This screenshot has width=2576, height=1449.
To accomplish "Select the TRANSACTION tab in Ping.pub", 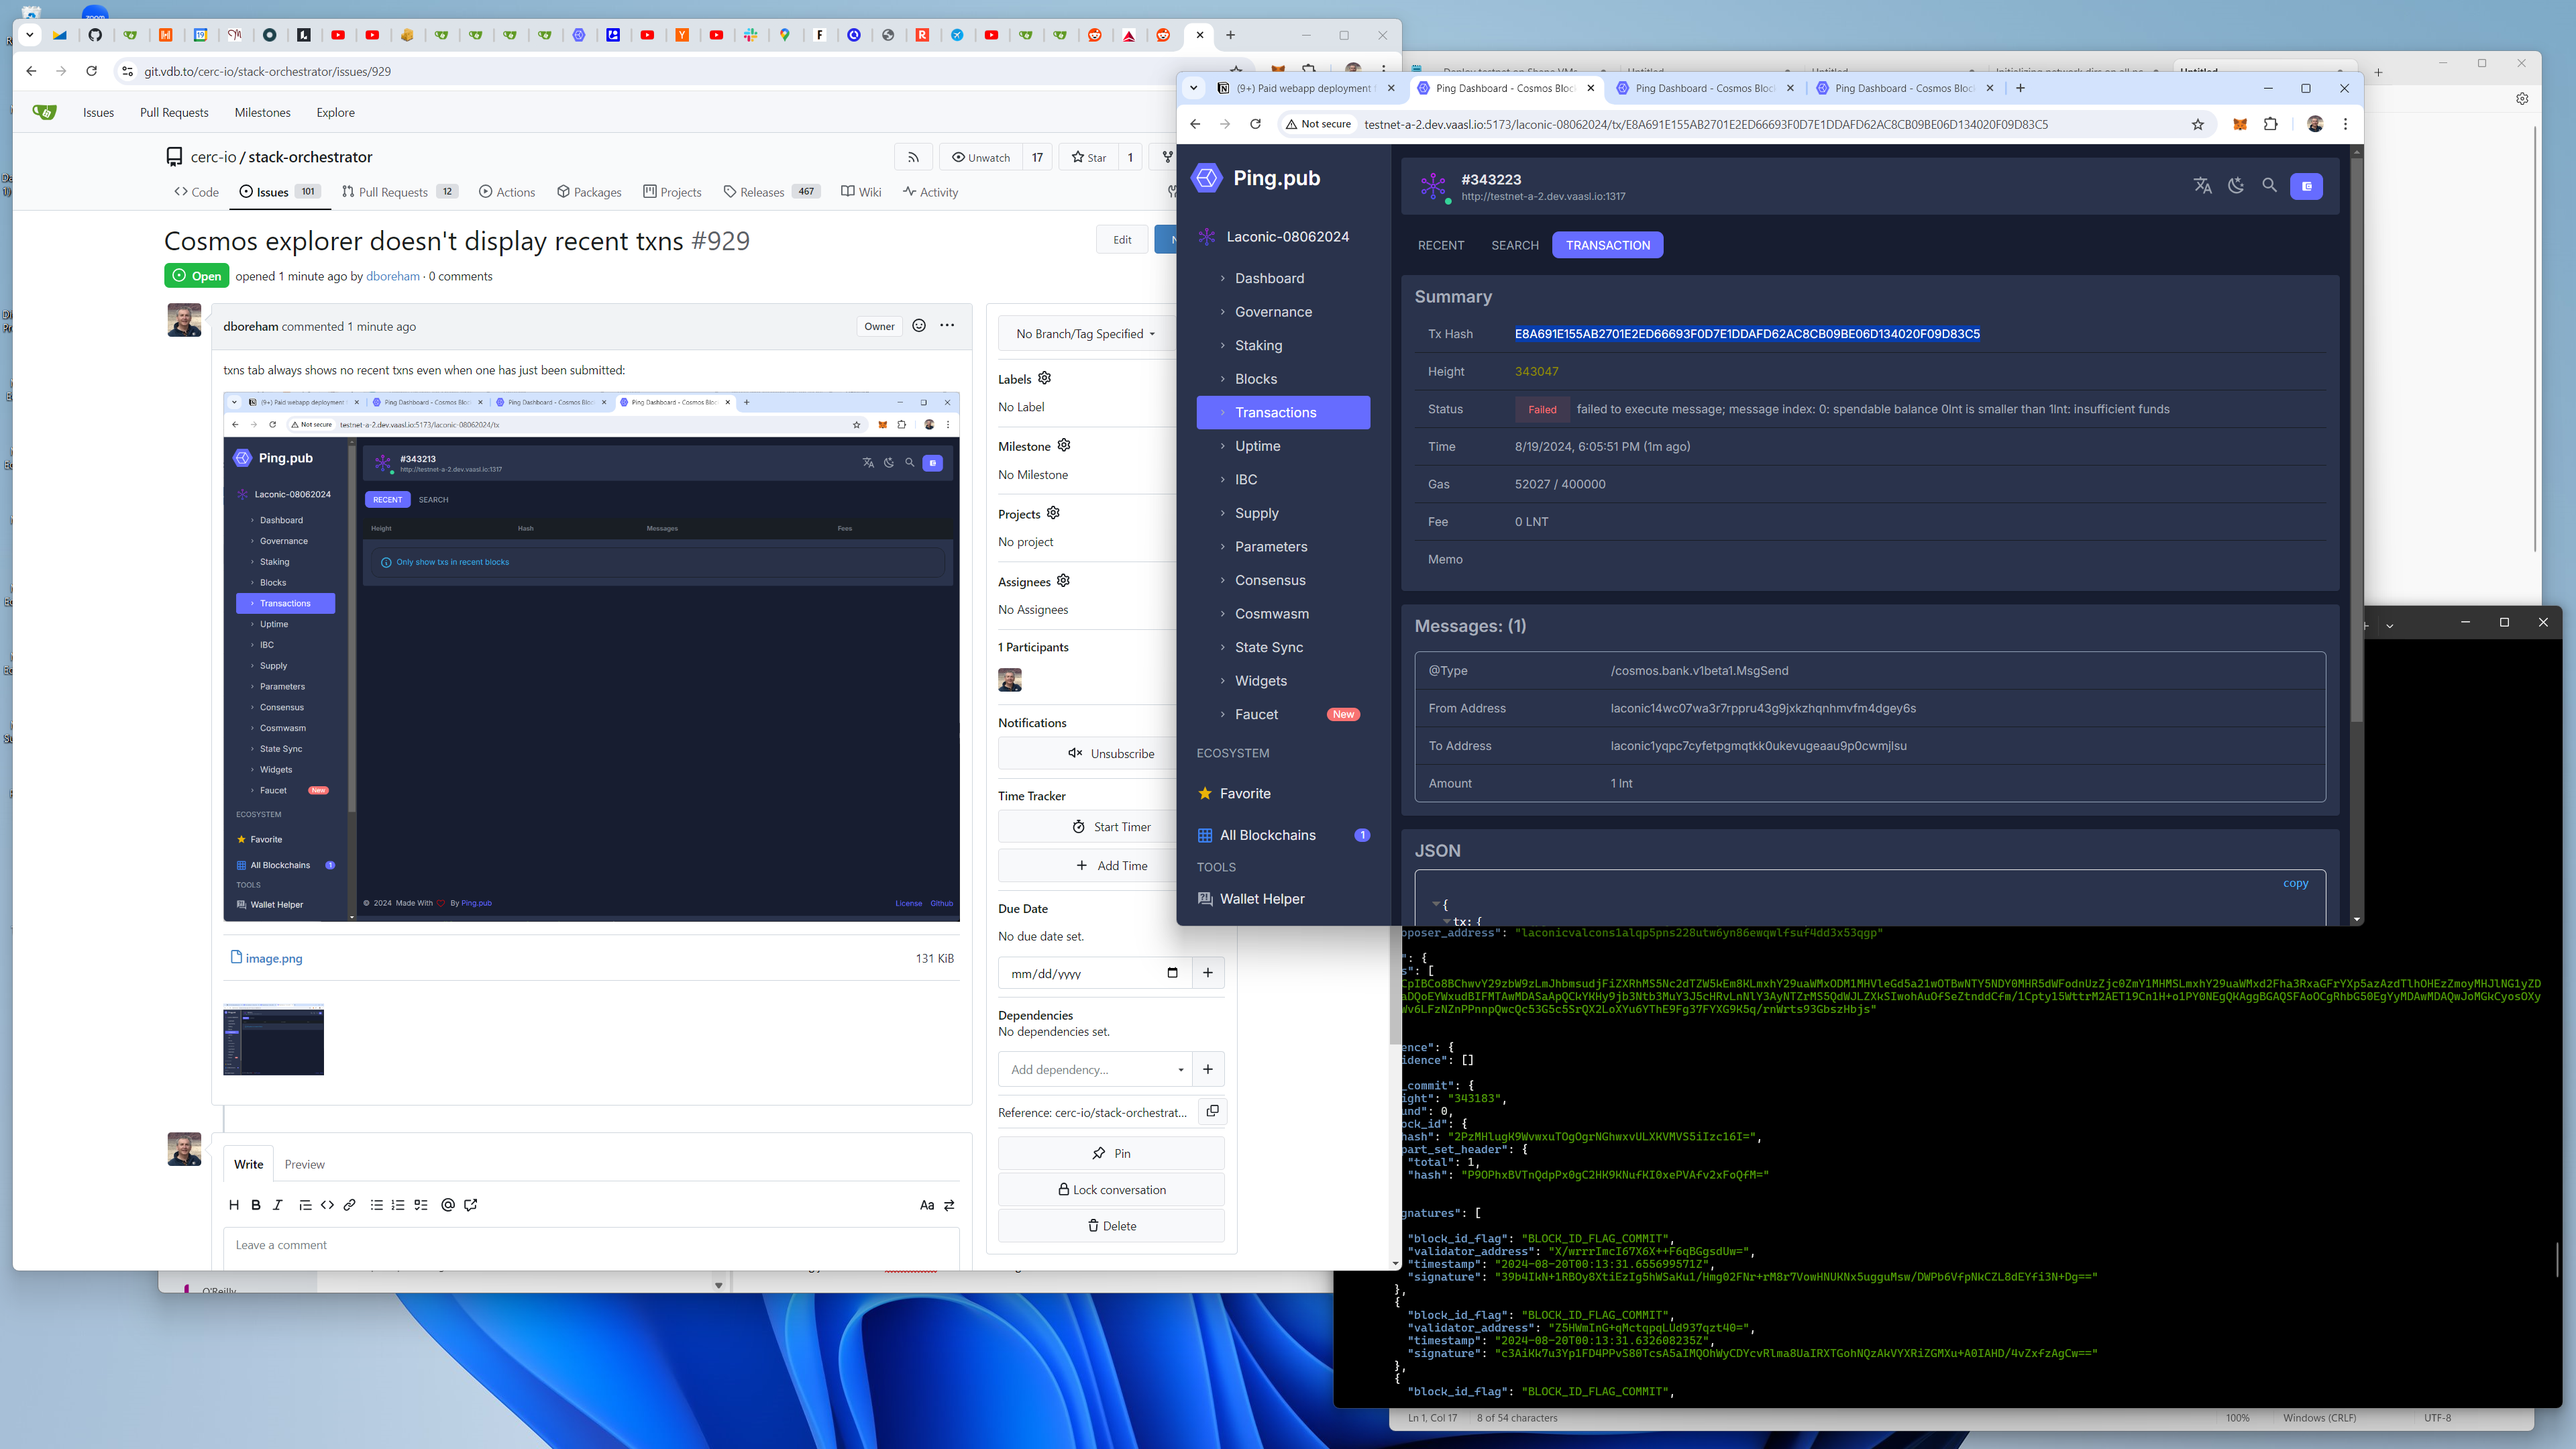I will [x=1608, y=245].
